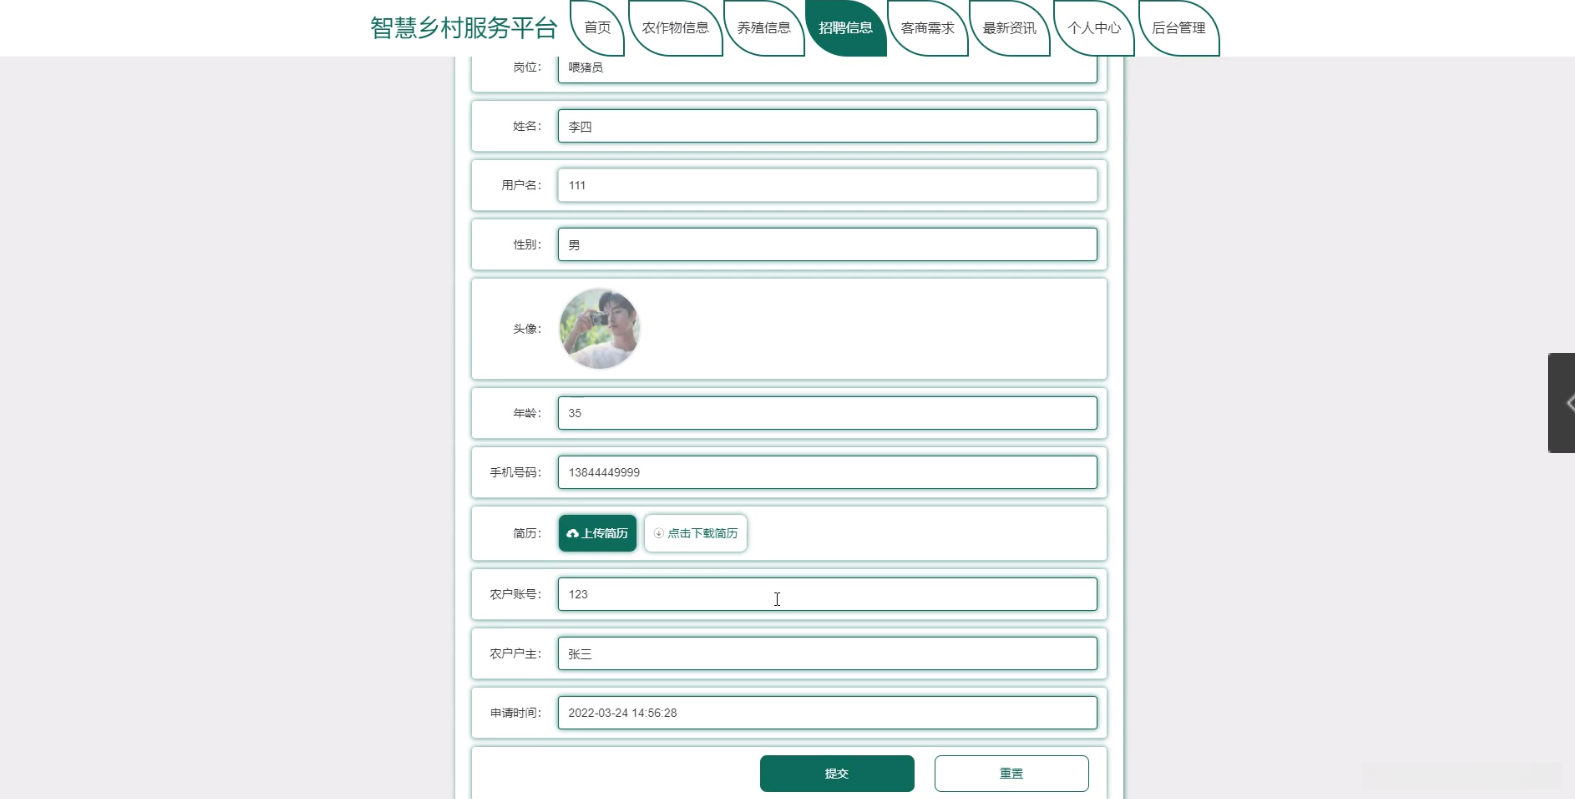1575x799 pixels.
Task: Click the 用户名 input containing 111
Action: click(827, 185)
